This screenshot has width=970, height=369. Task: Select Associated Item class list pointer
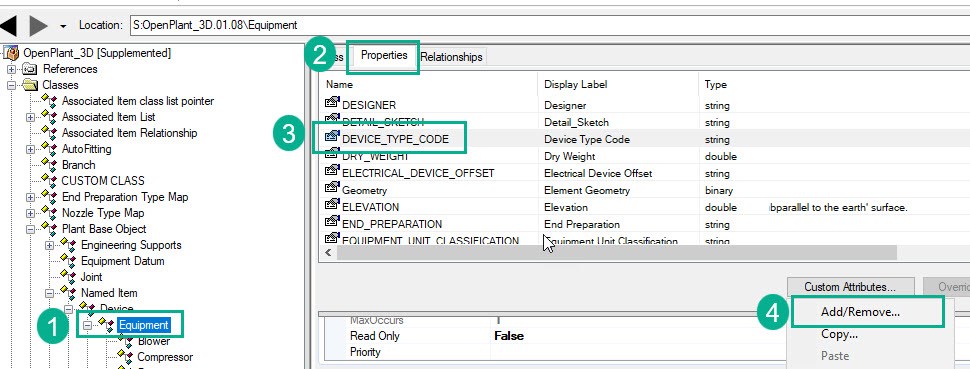138,101
